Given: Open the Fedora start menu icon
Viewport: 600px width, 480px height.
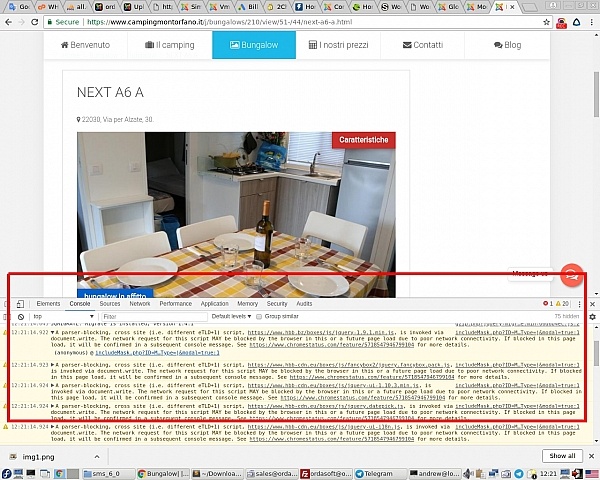Looking at the screenshot, I should (x=7, y=473).
